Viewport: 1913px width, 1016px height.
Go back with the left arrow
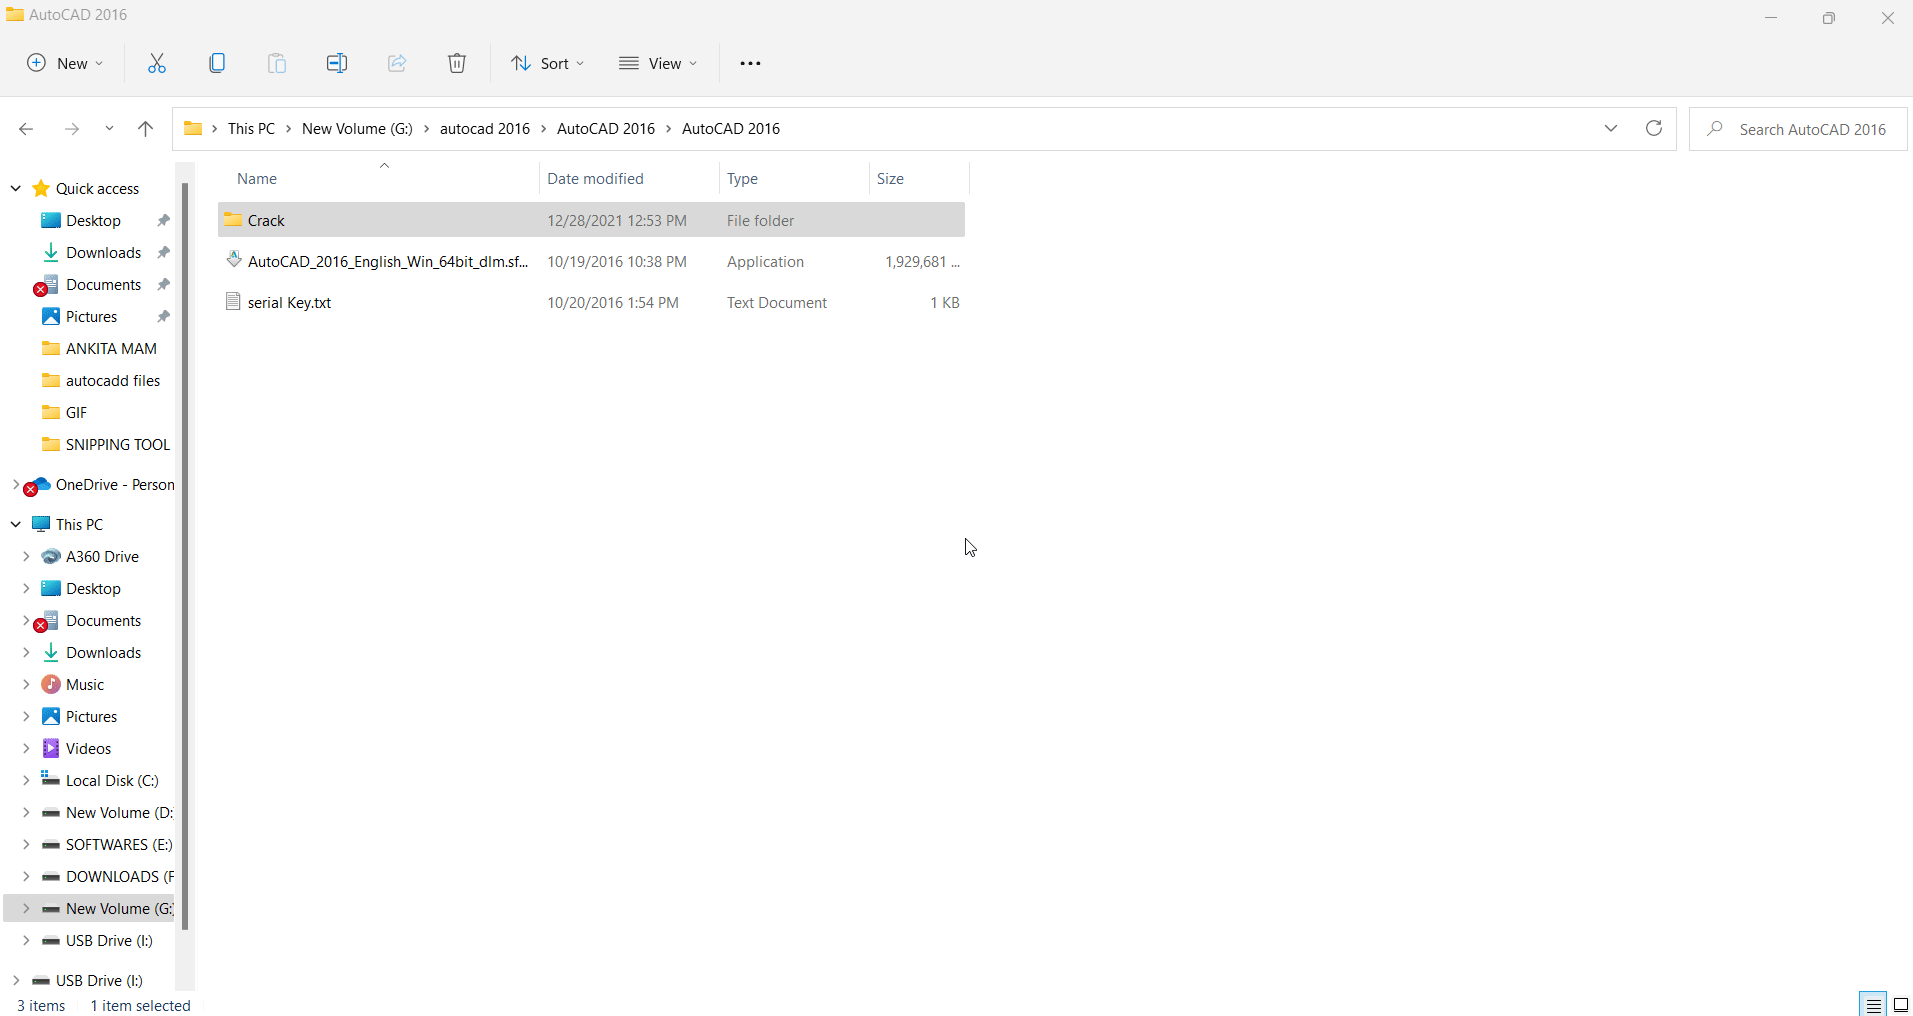pos(26,129)
